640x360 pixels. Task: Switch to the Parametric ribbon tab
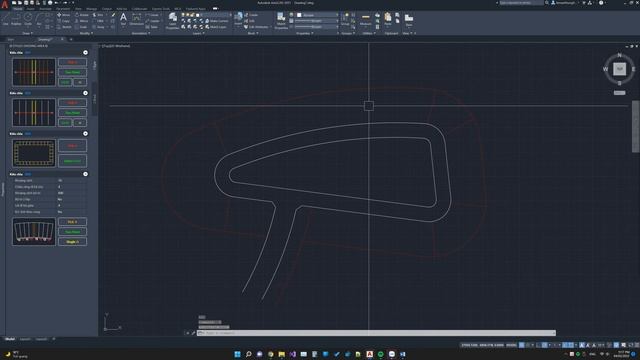[63, 9]
